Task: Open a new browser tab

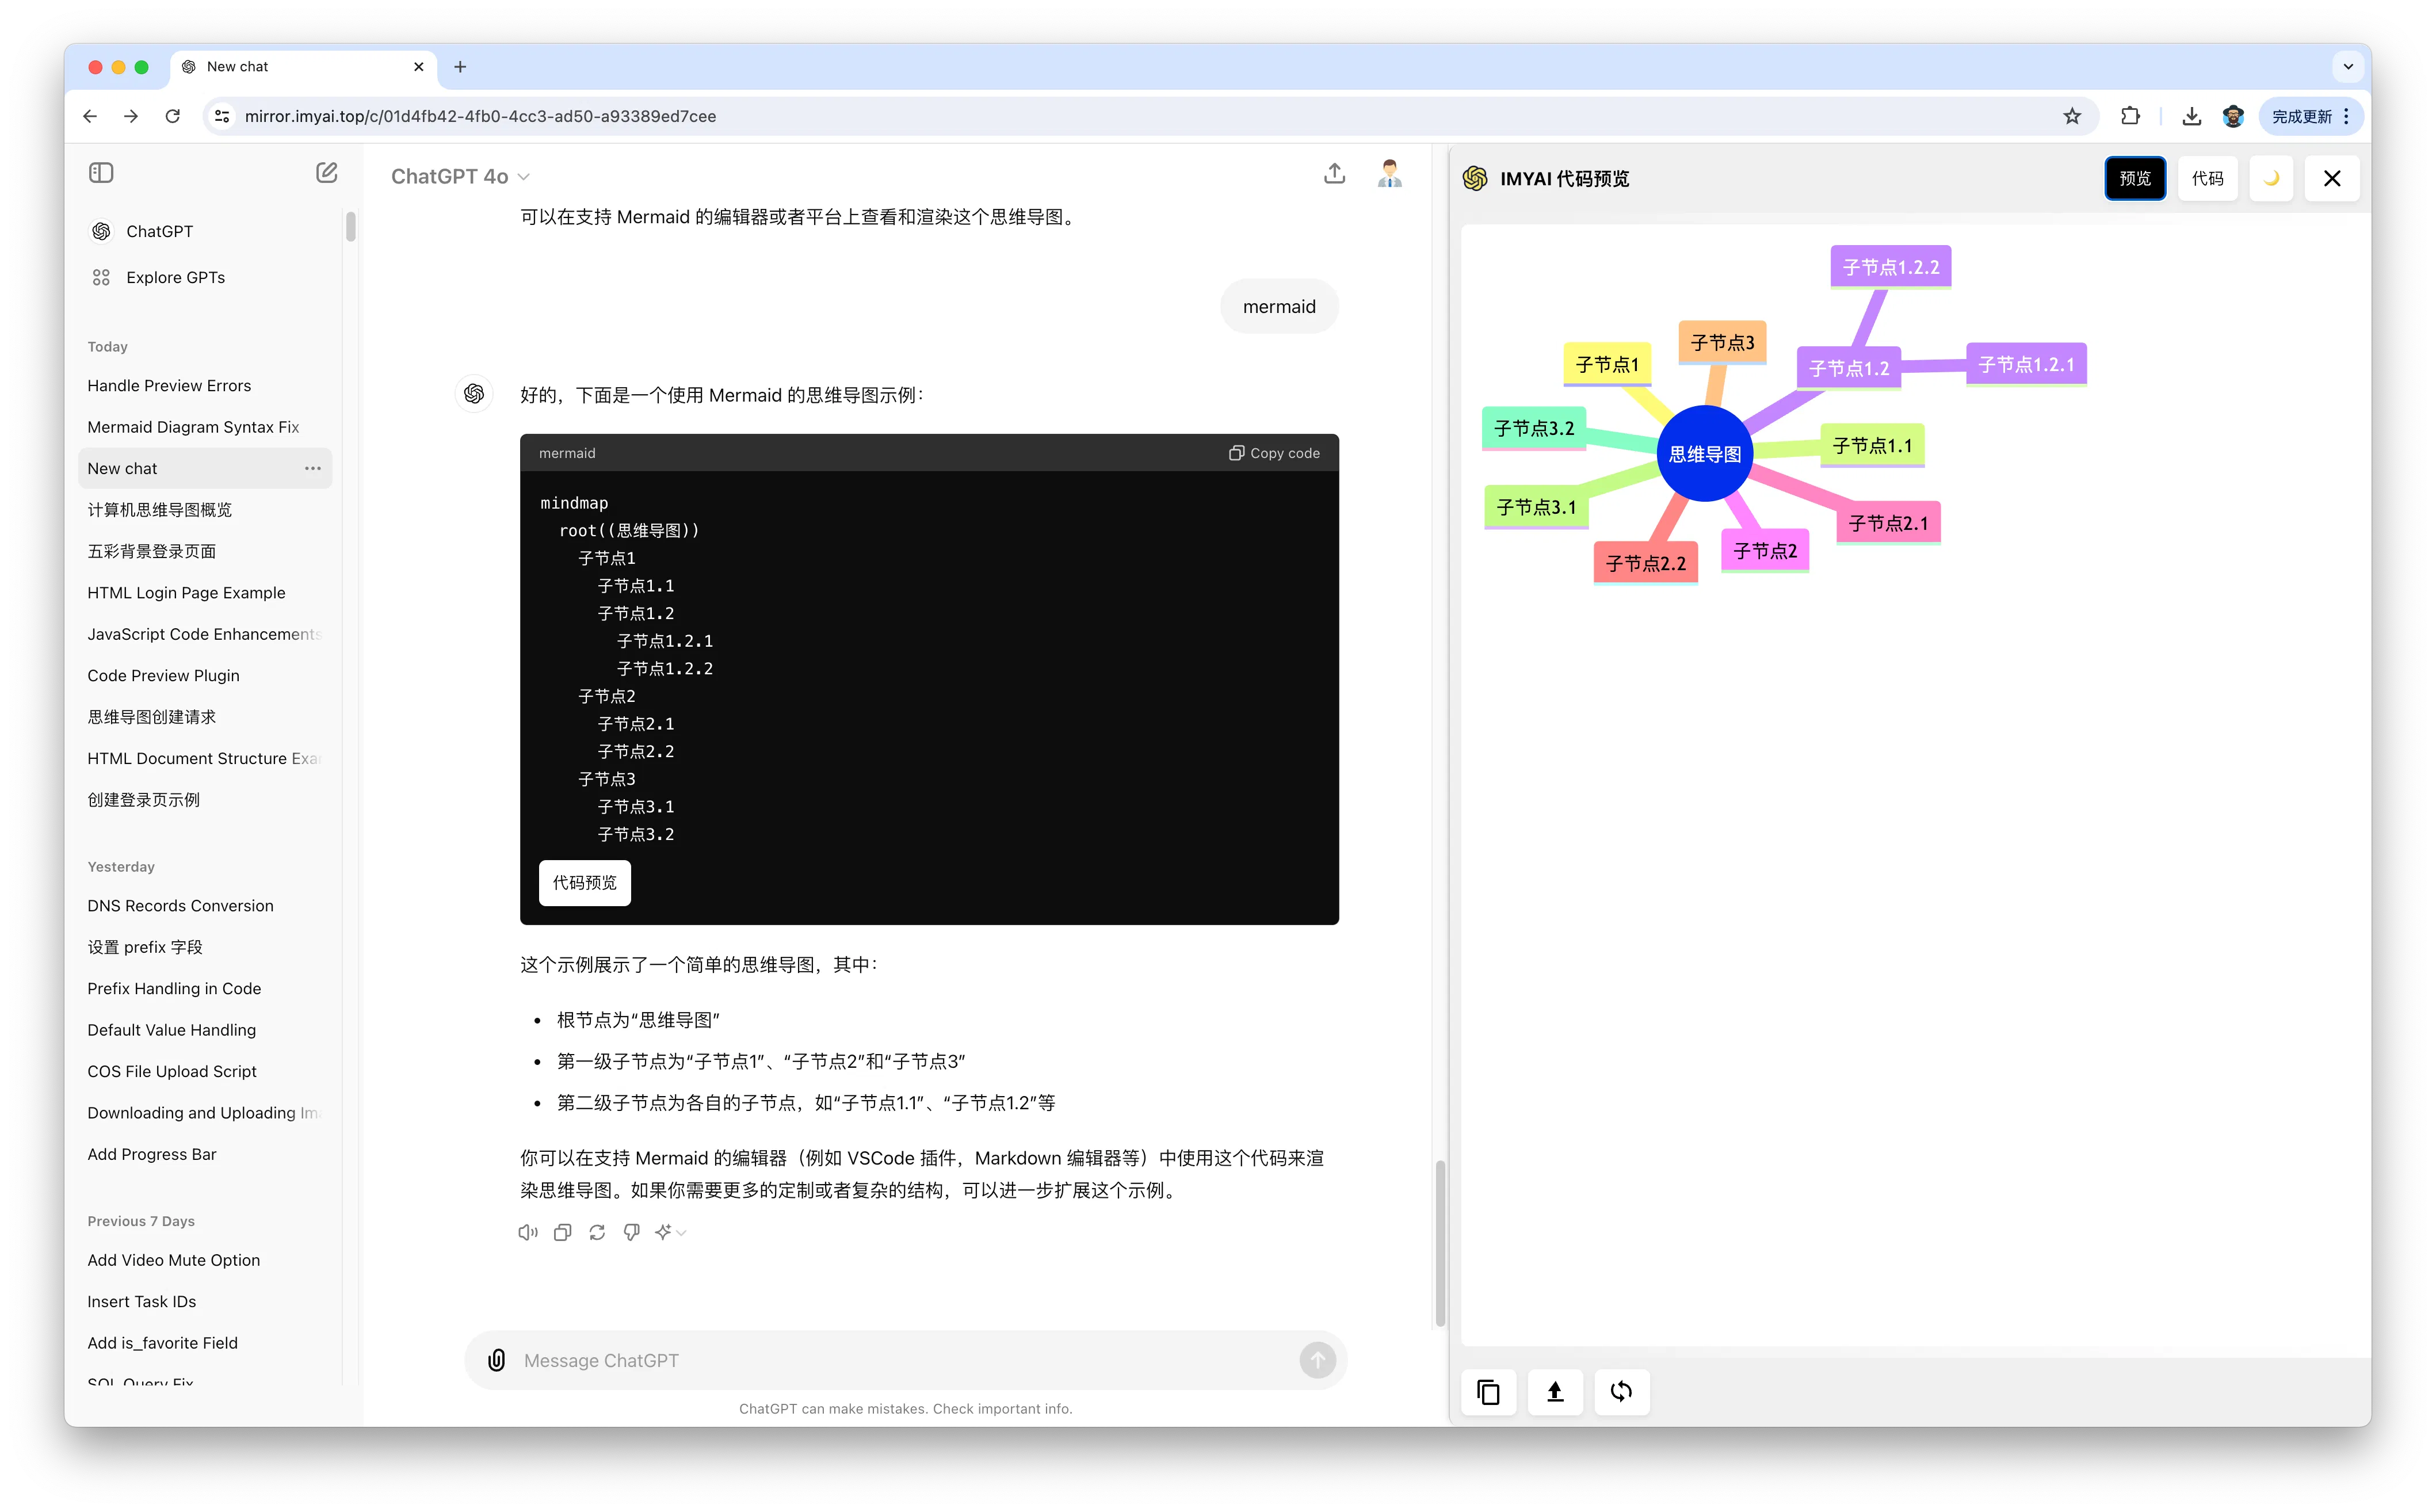Action: tap(460, 67)
